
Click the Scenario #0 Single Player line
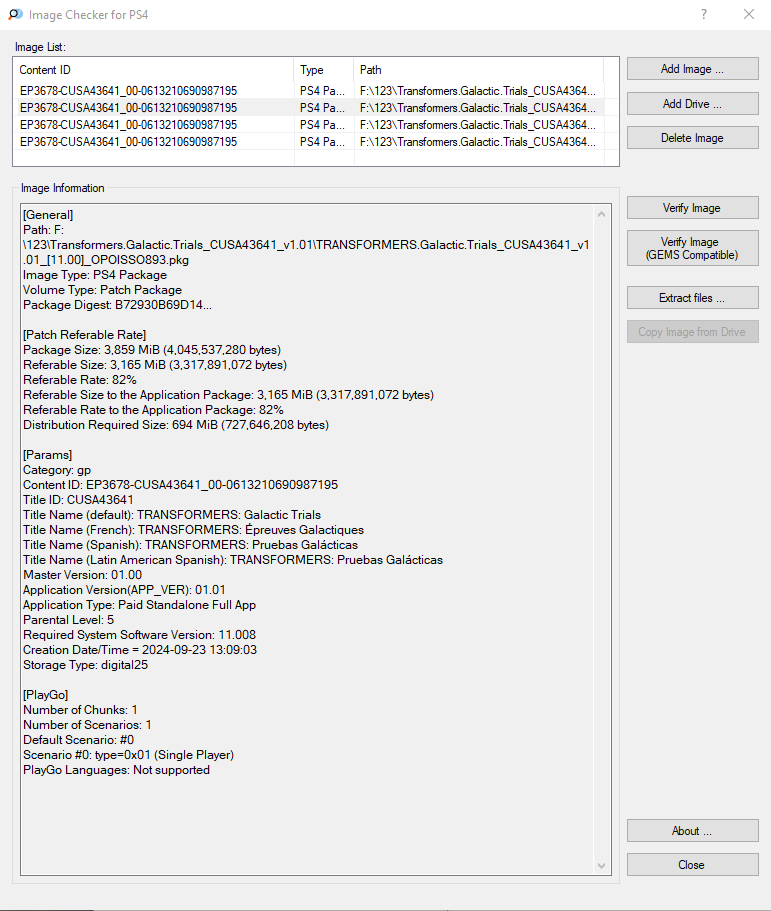(x=128, y=755)
